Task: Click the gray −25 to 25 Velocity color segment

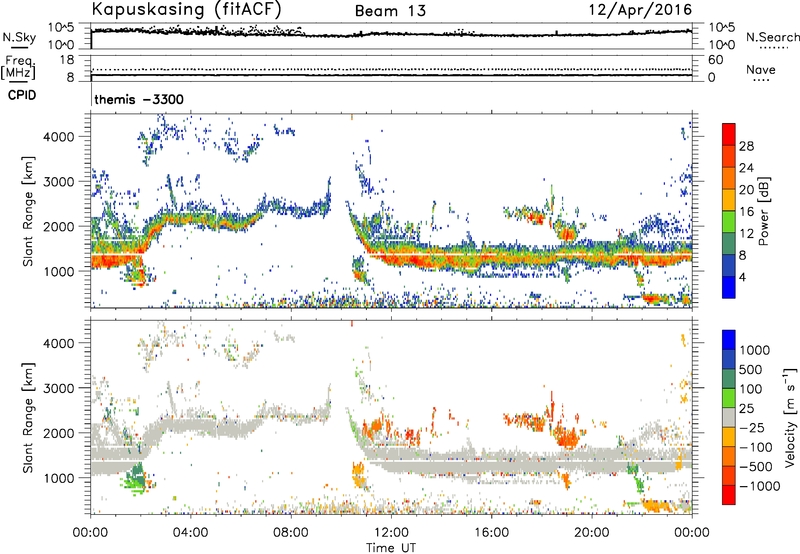Action: (729, 417)
